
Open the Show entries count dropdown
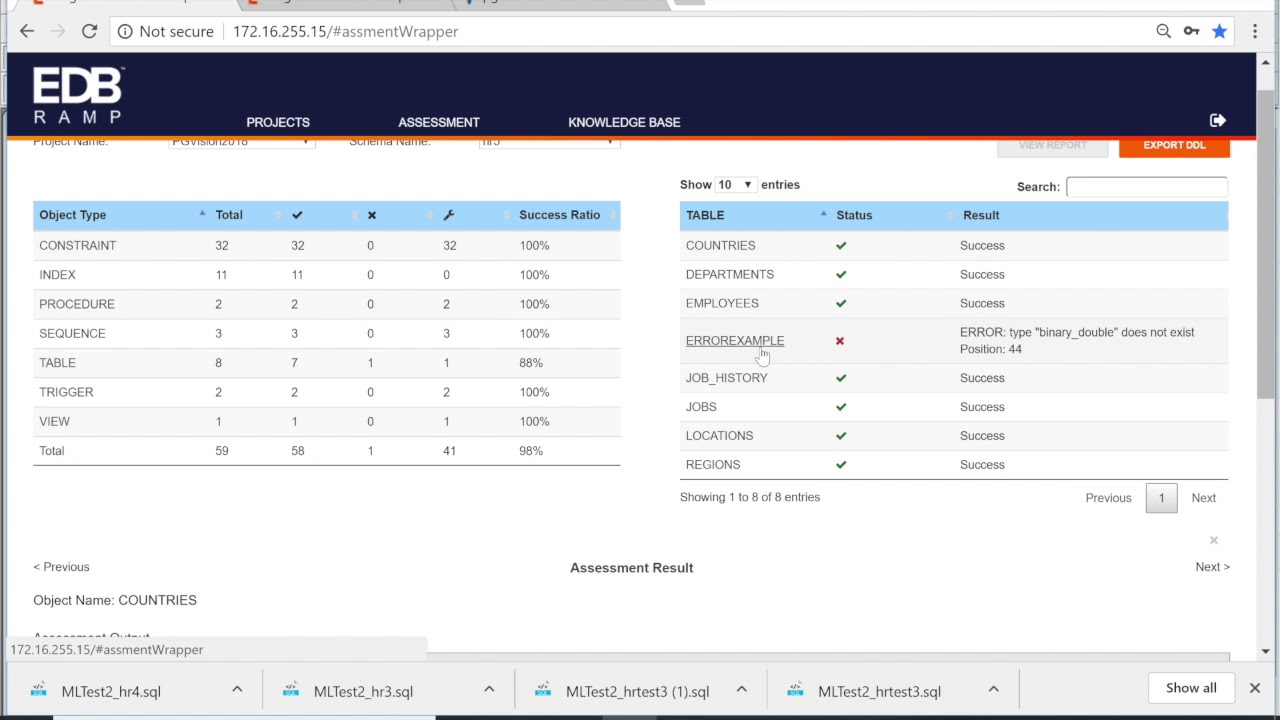click(735, 185)
